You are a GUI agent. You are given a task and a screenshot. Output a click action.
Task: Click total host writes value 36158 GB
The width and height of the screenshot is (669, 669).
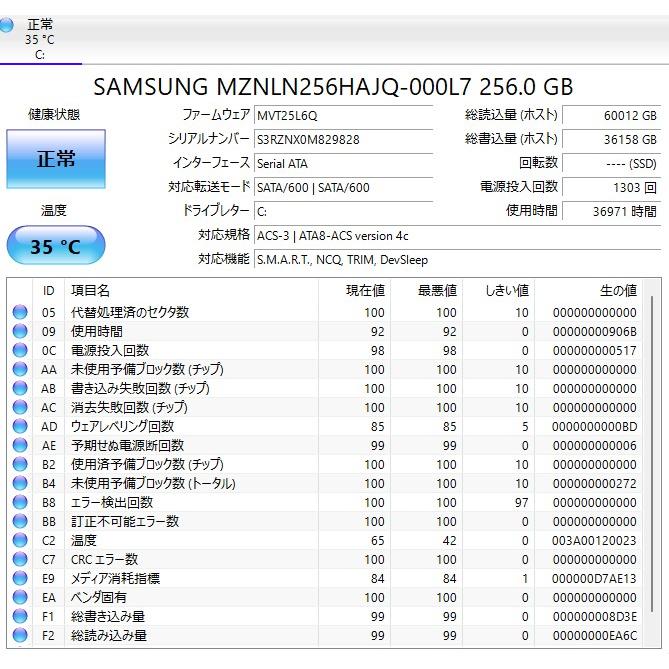pyautogui.click(x=611, y=140)
